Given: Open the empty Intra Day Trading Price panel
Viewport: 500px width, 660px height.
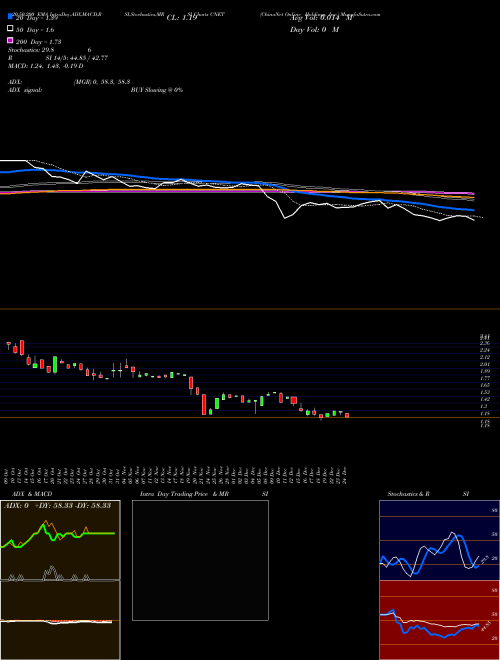Looking at the screenshot, I should pyautogui.click(x=200, y=560).
